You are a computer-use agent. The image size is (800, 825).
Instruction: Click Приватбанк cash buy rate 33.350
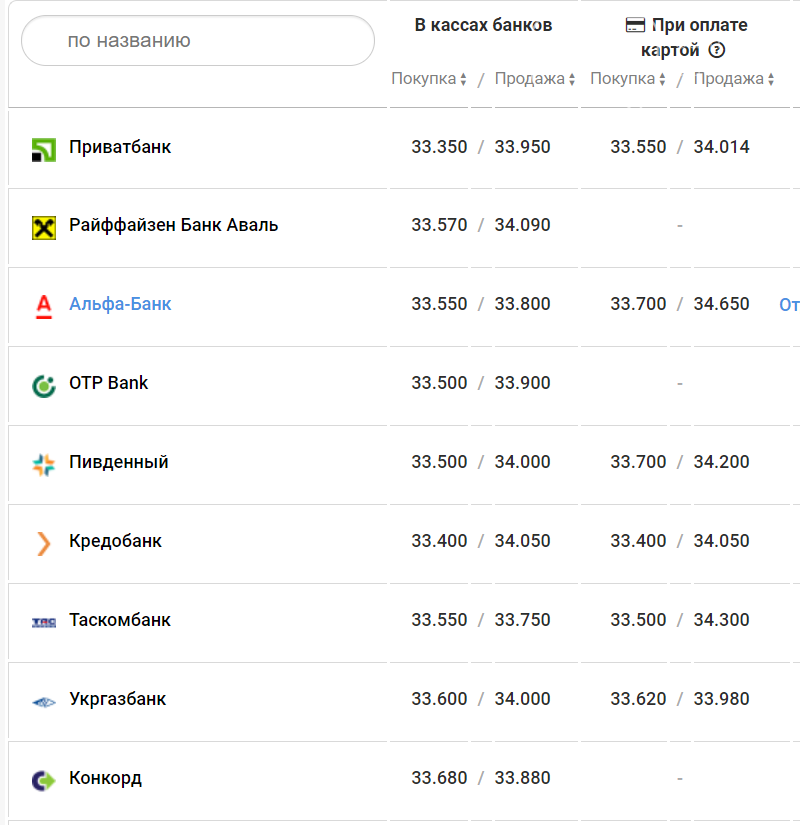pos(439,147)
